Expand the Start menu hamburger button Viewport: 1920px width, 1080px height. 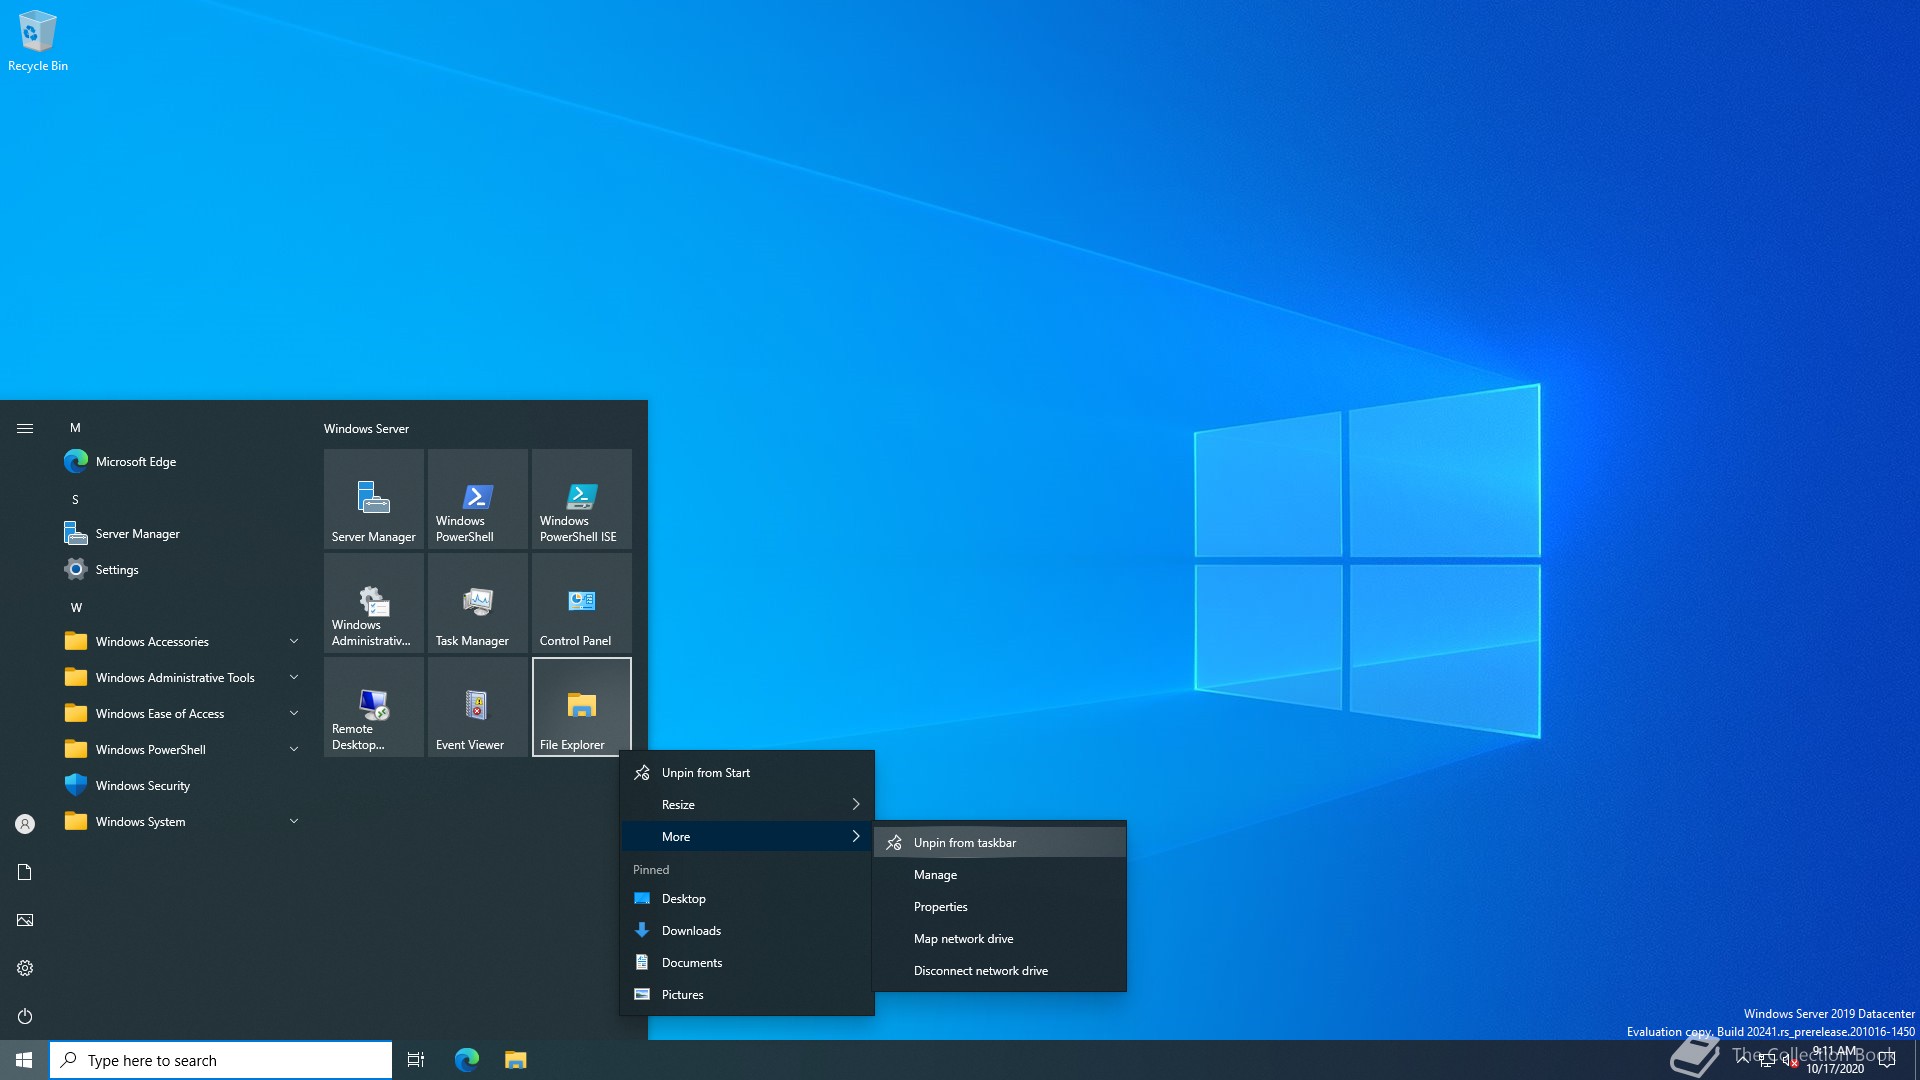coord(25,428)
